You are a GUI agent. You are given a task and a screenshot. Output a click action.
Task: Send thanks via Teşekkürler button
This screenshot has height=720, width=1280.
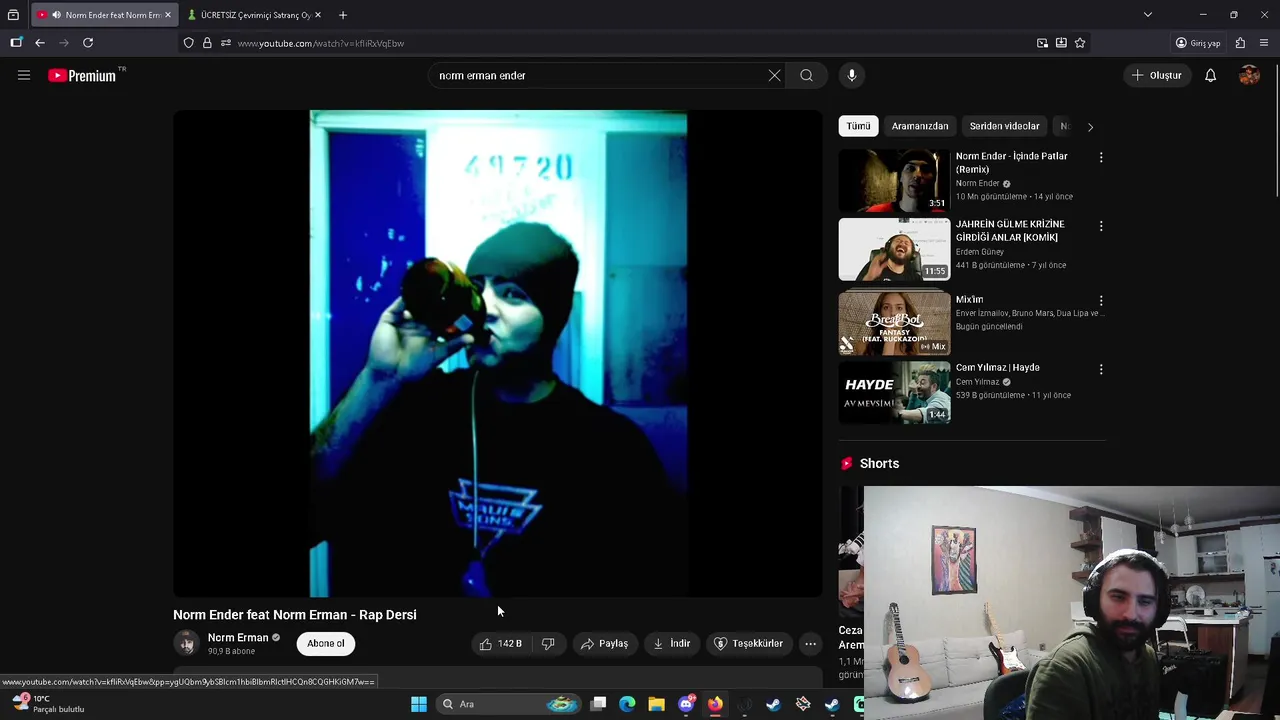(x=748, y=644)
